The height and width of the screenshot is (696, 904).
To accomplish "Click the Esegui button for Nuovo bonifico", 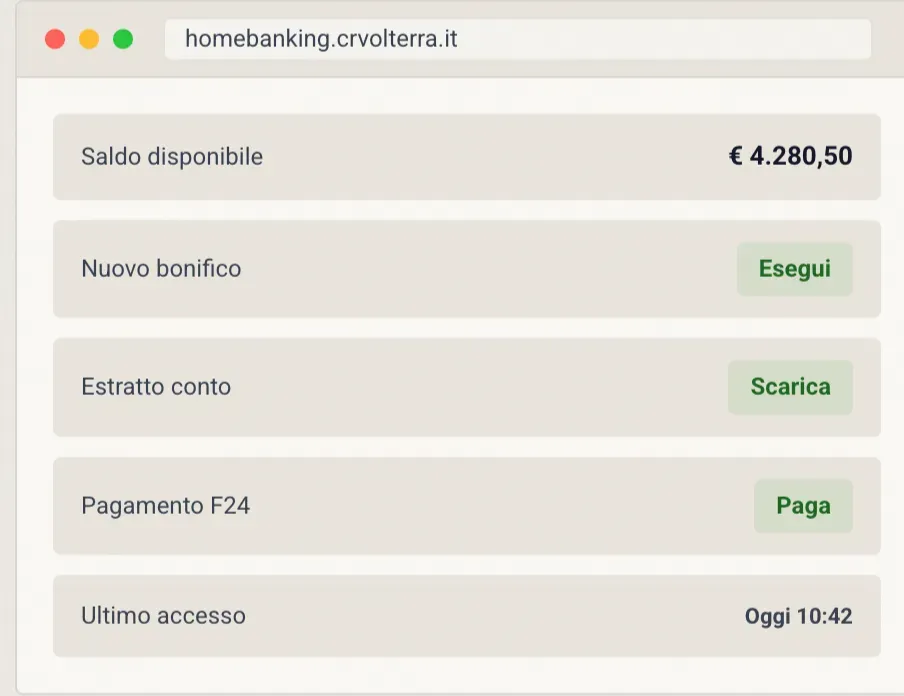I will point(794,269).
